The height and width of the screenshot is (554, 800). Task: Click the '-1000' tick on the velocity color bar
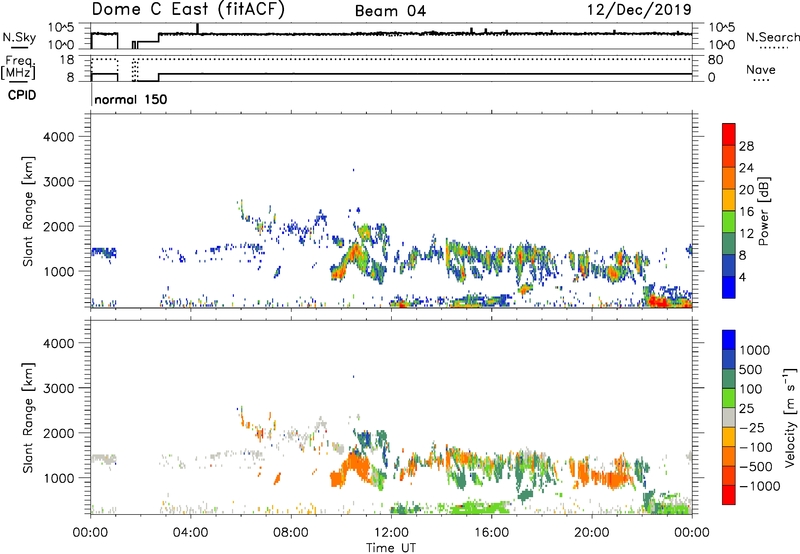pos(759,486)
